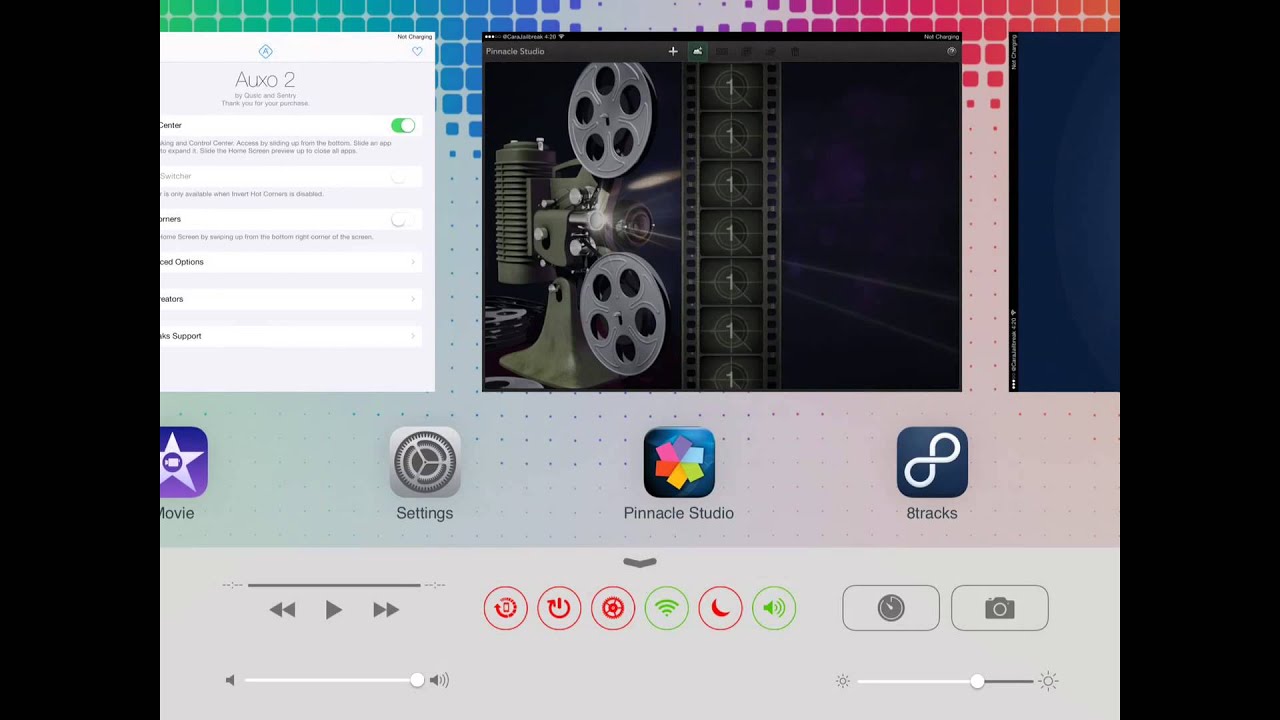Tap the plus icon in Pinnacle Studio
1280x720 pixels.
(x=673, y=51)
